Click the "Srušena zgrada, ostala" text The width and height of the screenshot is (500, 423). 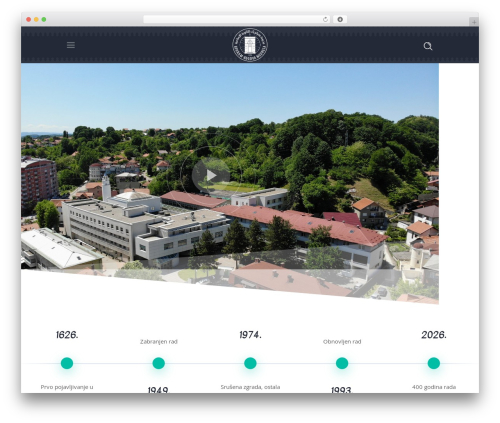click(x=250, y=387)
